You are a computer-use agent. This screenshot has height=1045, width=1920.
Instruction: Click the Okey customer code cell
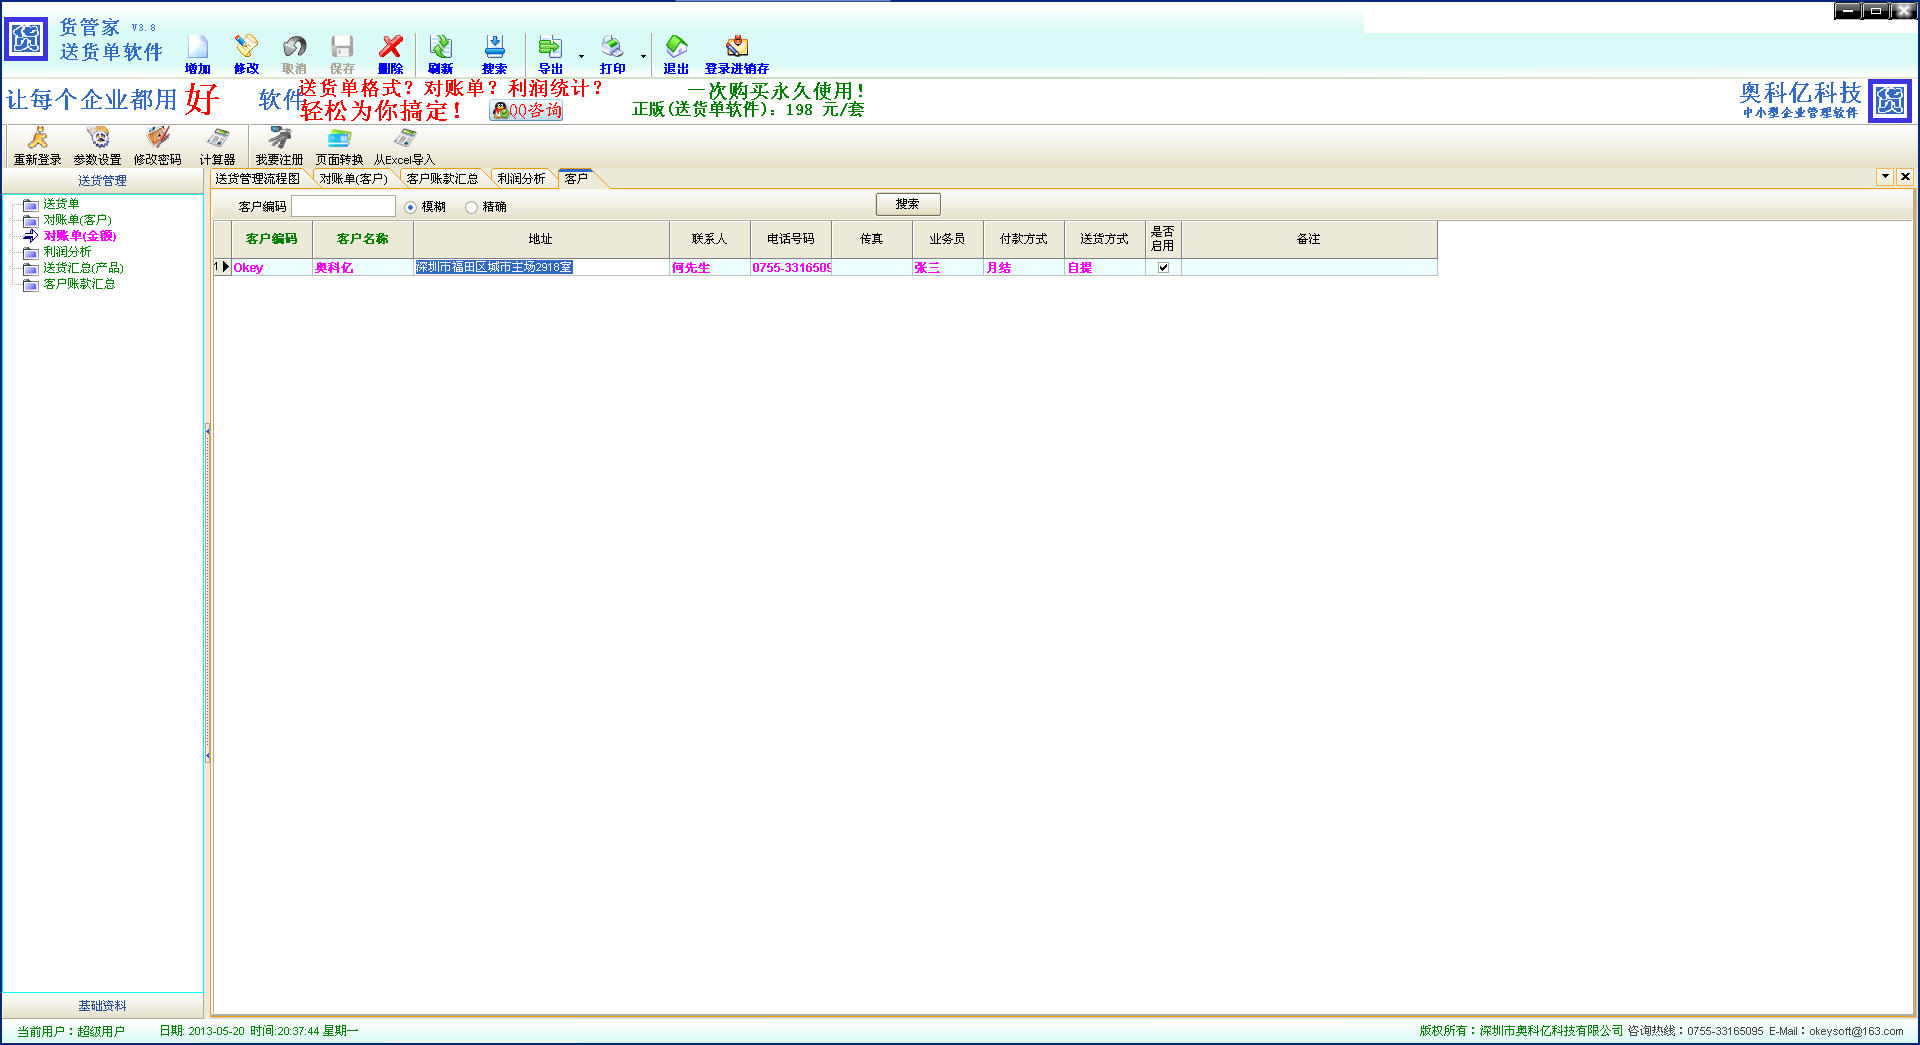(272, 267)
